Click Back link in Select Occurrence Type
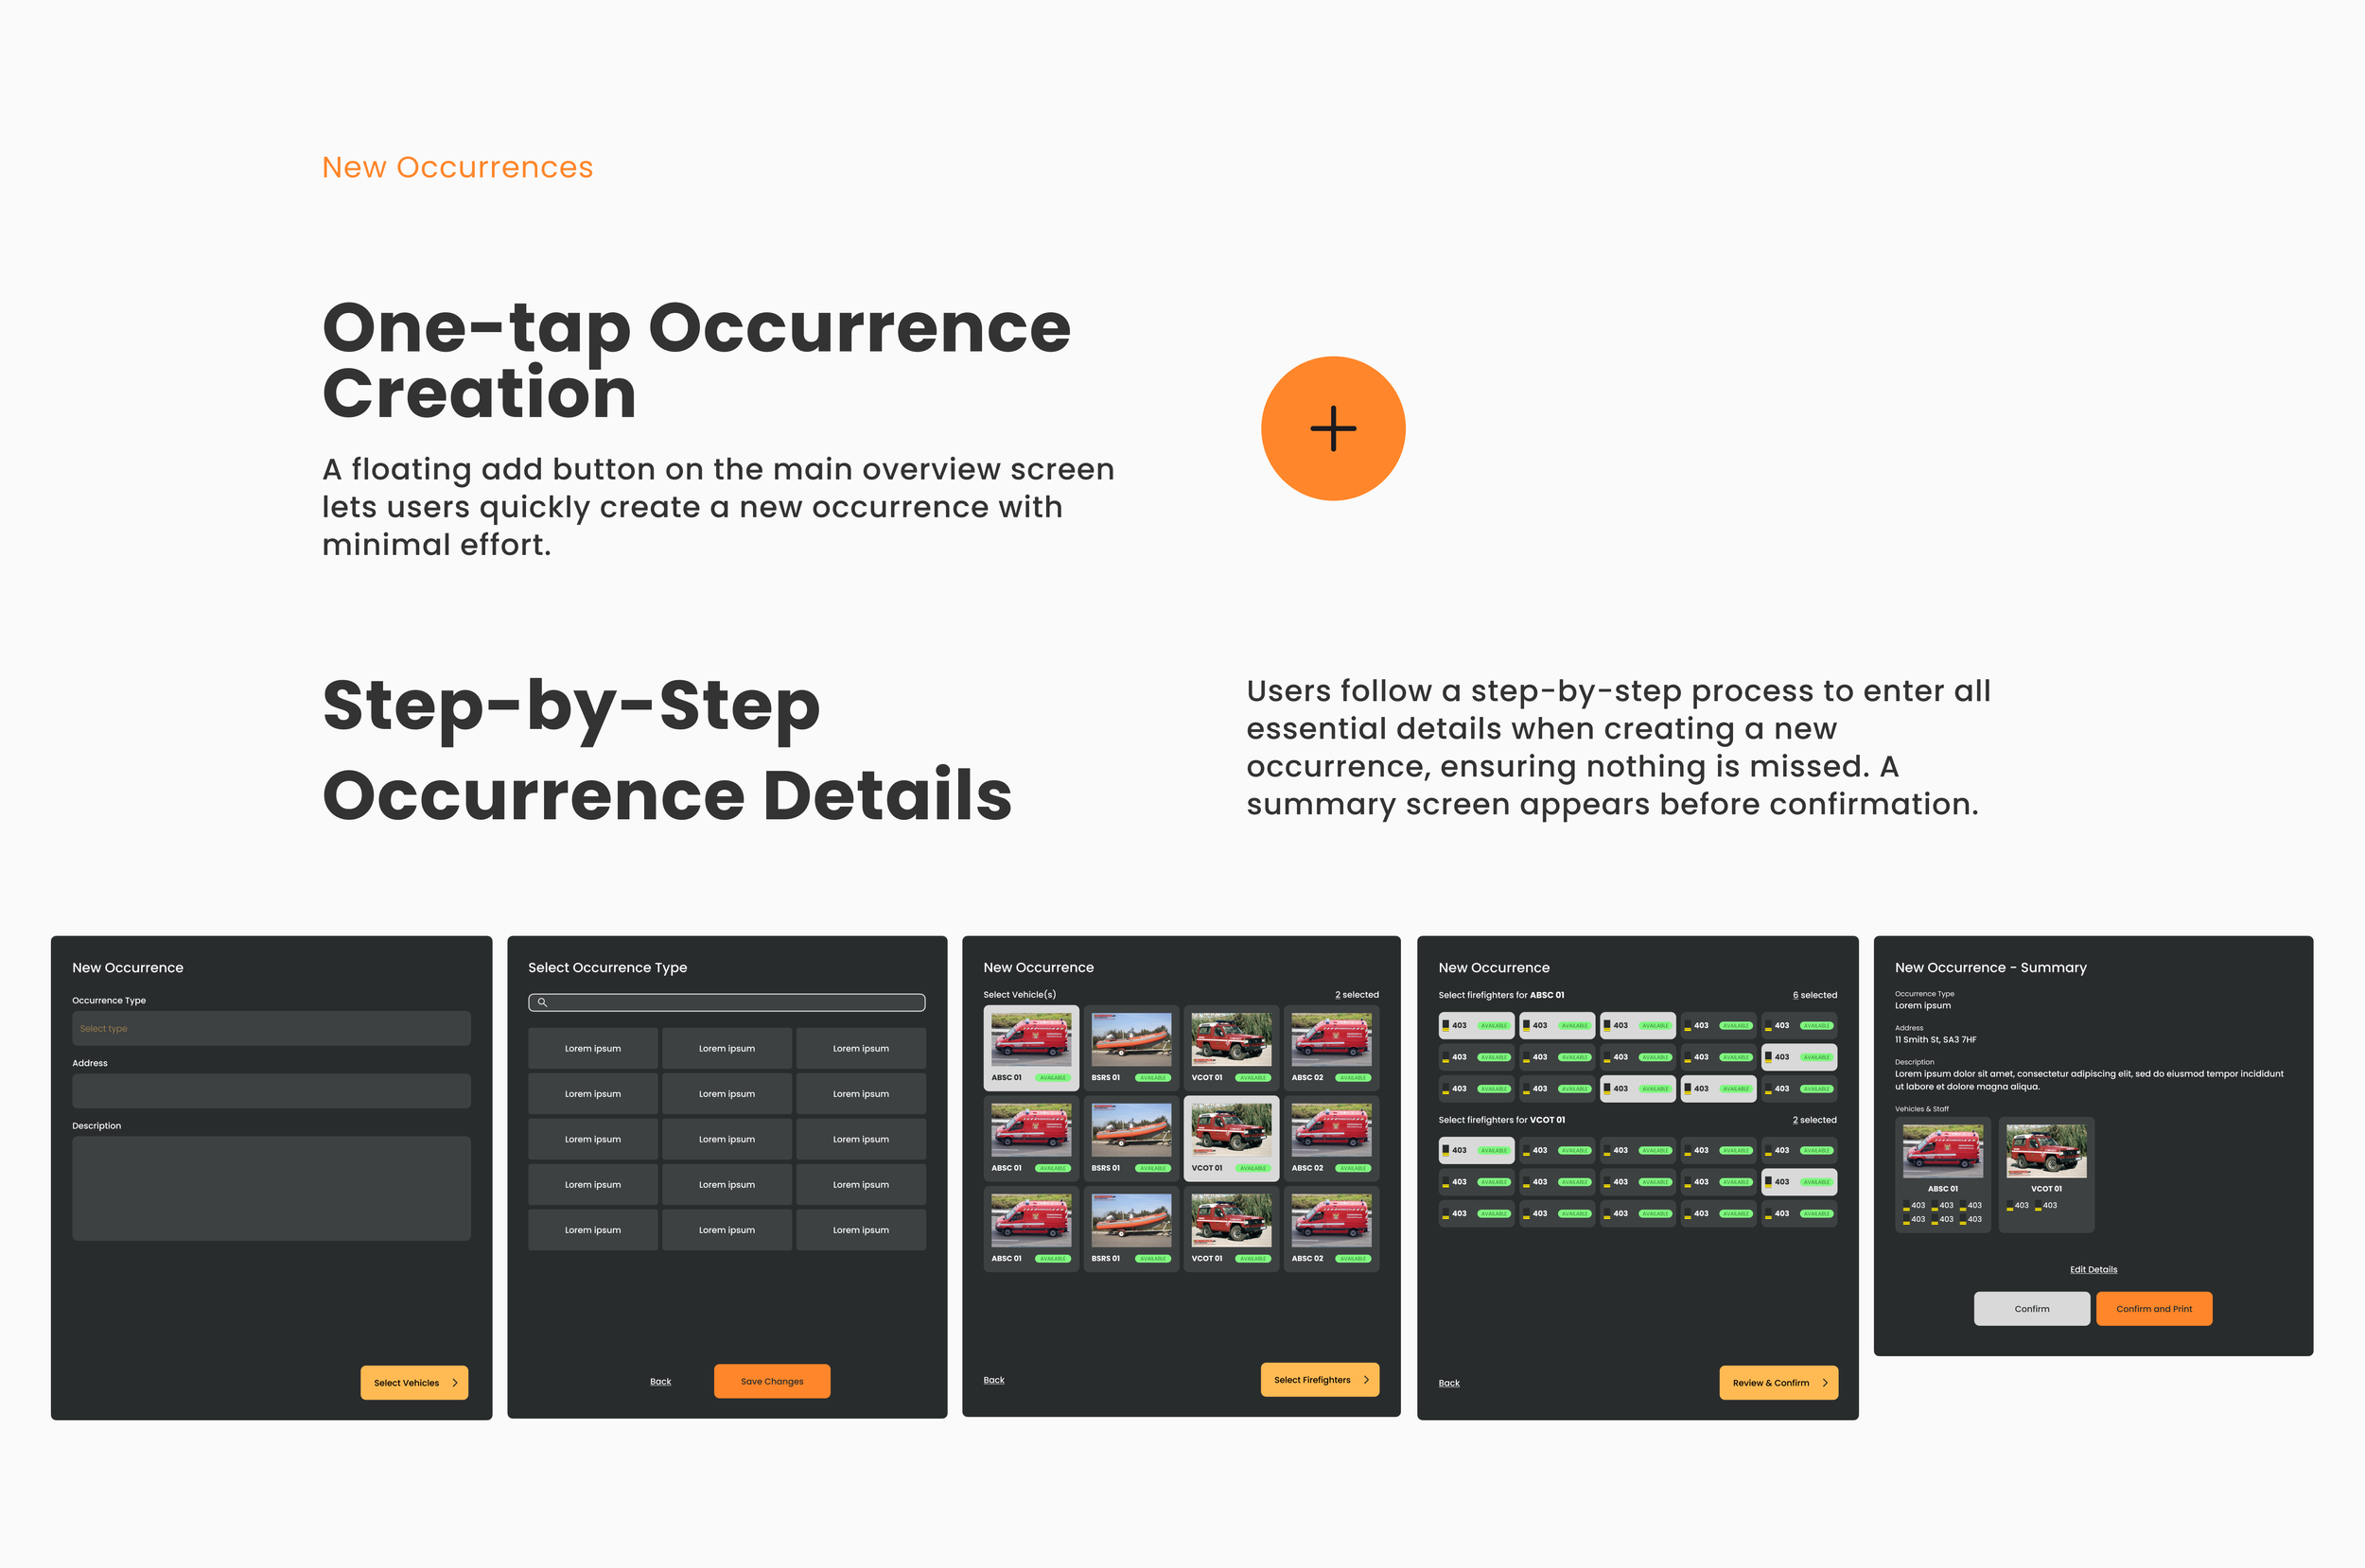Screen dimensions: 2365x1568 [660, 1382]
